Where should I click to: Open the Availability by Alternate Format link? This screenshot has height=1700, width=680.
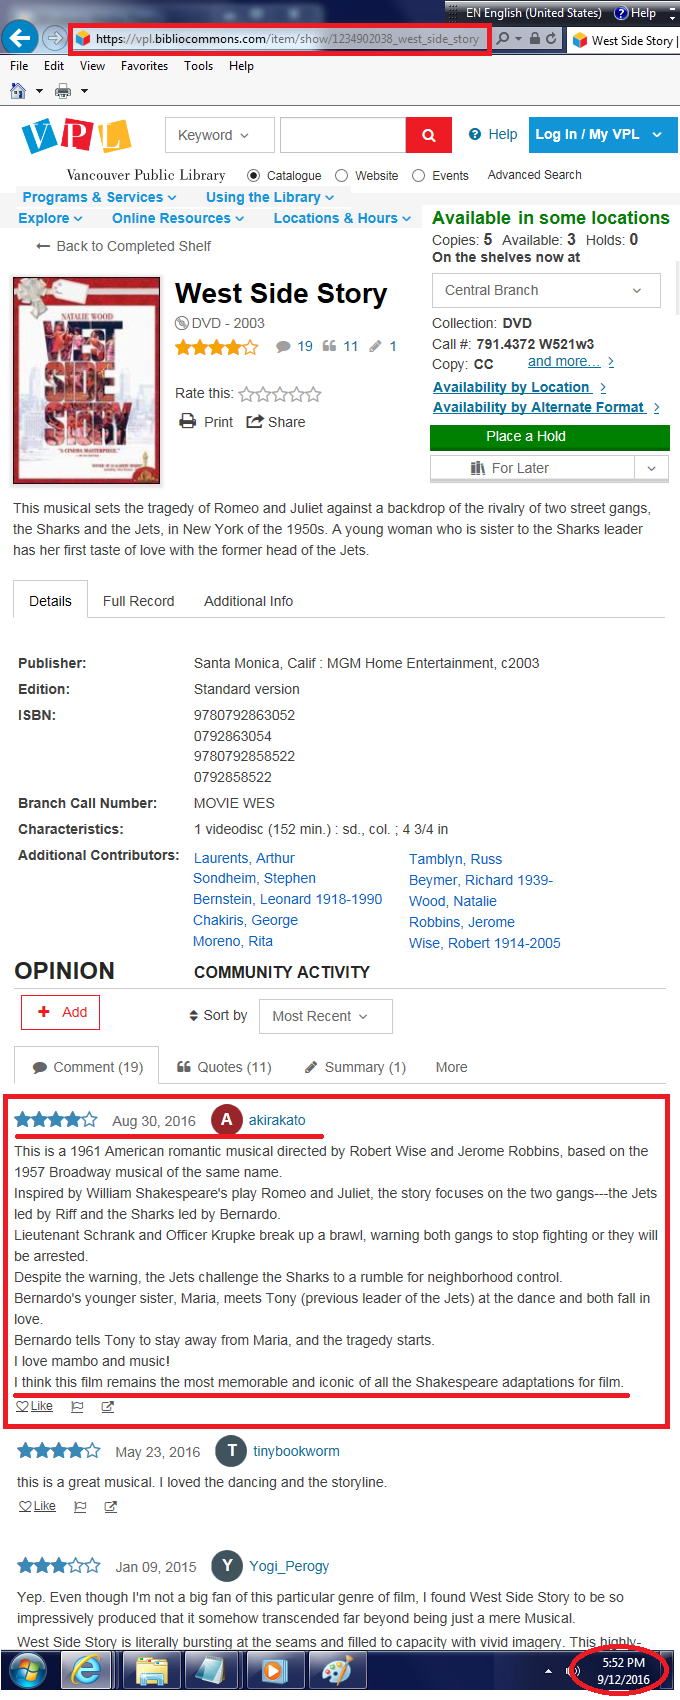click(546, 407)
